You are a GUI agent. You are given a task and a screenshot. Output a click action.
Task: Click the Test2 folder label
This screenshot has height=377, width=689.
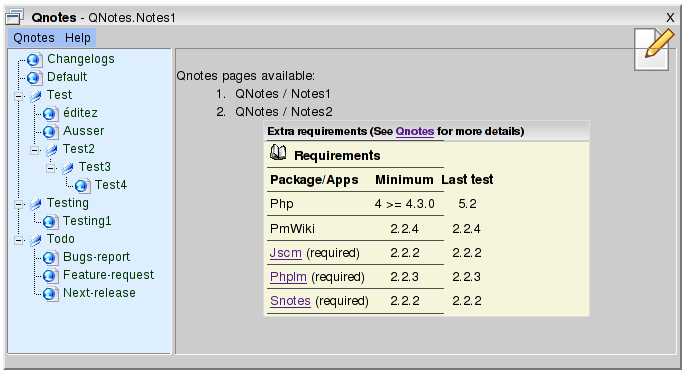point(79,149)
